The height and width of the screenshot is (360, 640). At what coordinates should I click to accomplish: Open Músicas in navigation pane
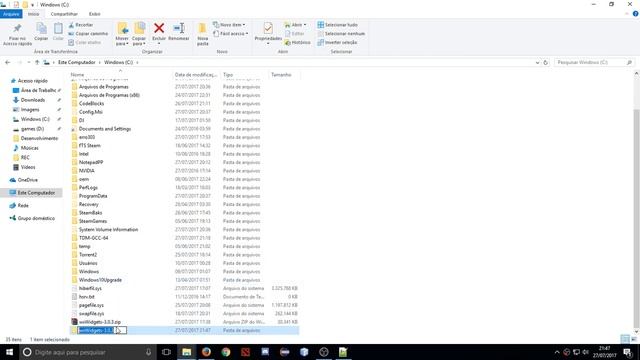pos(29,148)
